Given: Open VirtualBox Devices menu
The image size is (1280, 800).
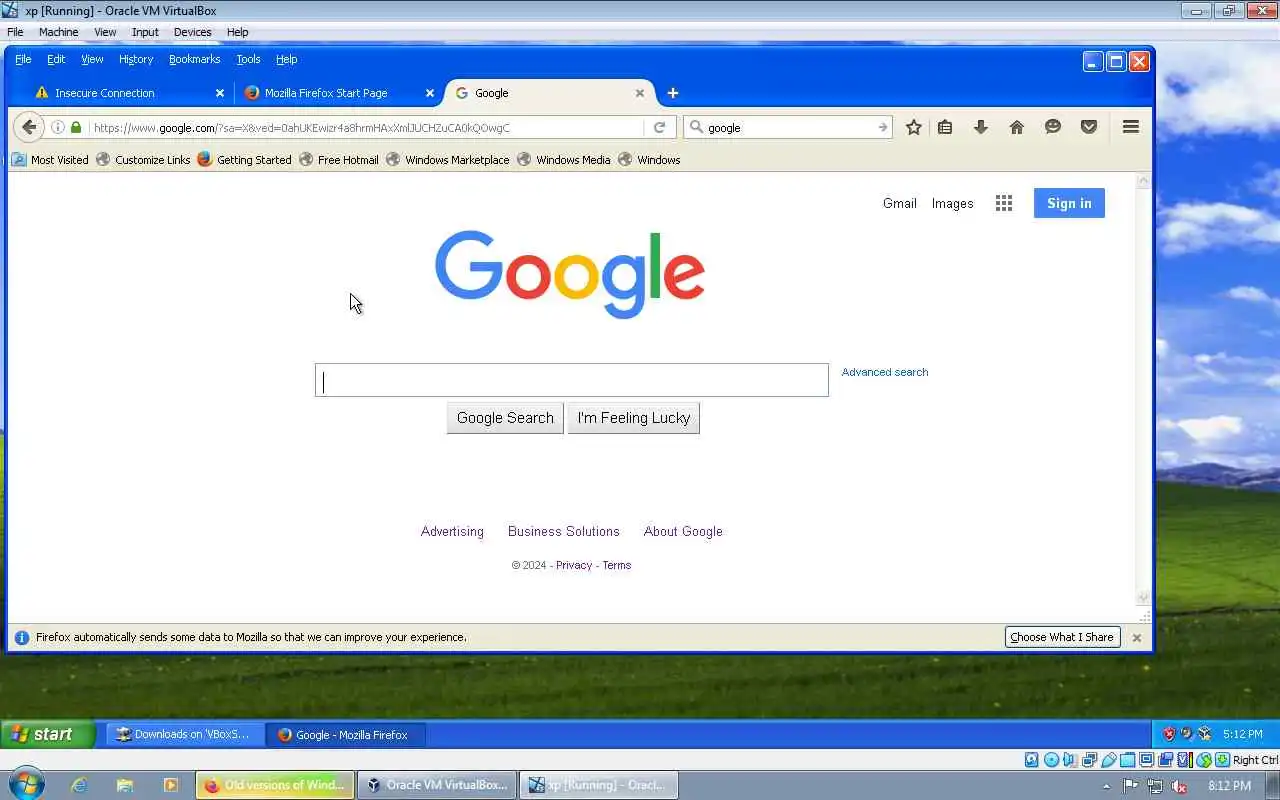Looking at the screenshot, I should pyautogui.click(x=192, y=32).
